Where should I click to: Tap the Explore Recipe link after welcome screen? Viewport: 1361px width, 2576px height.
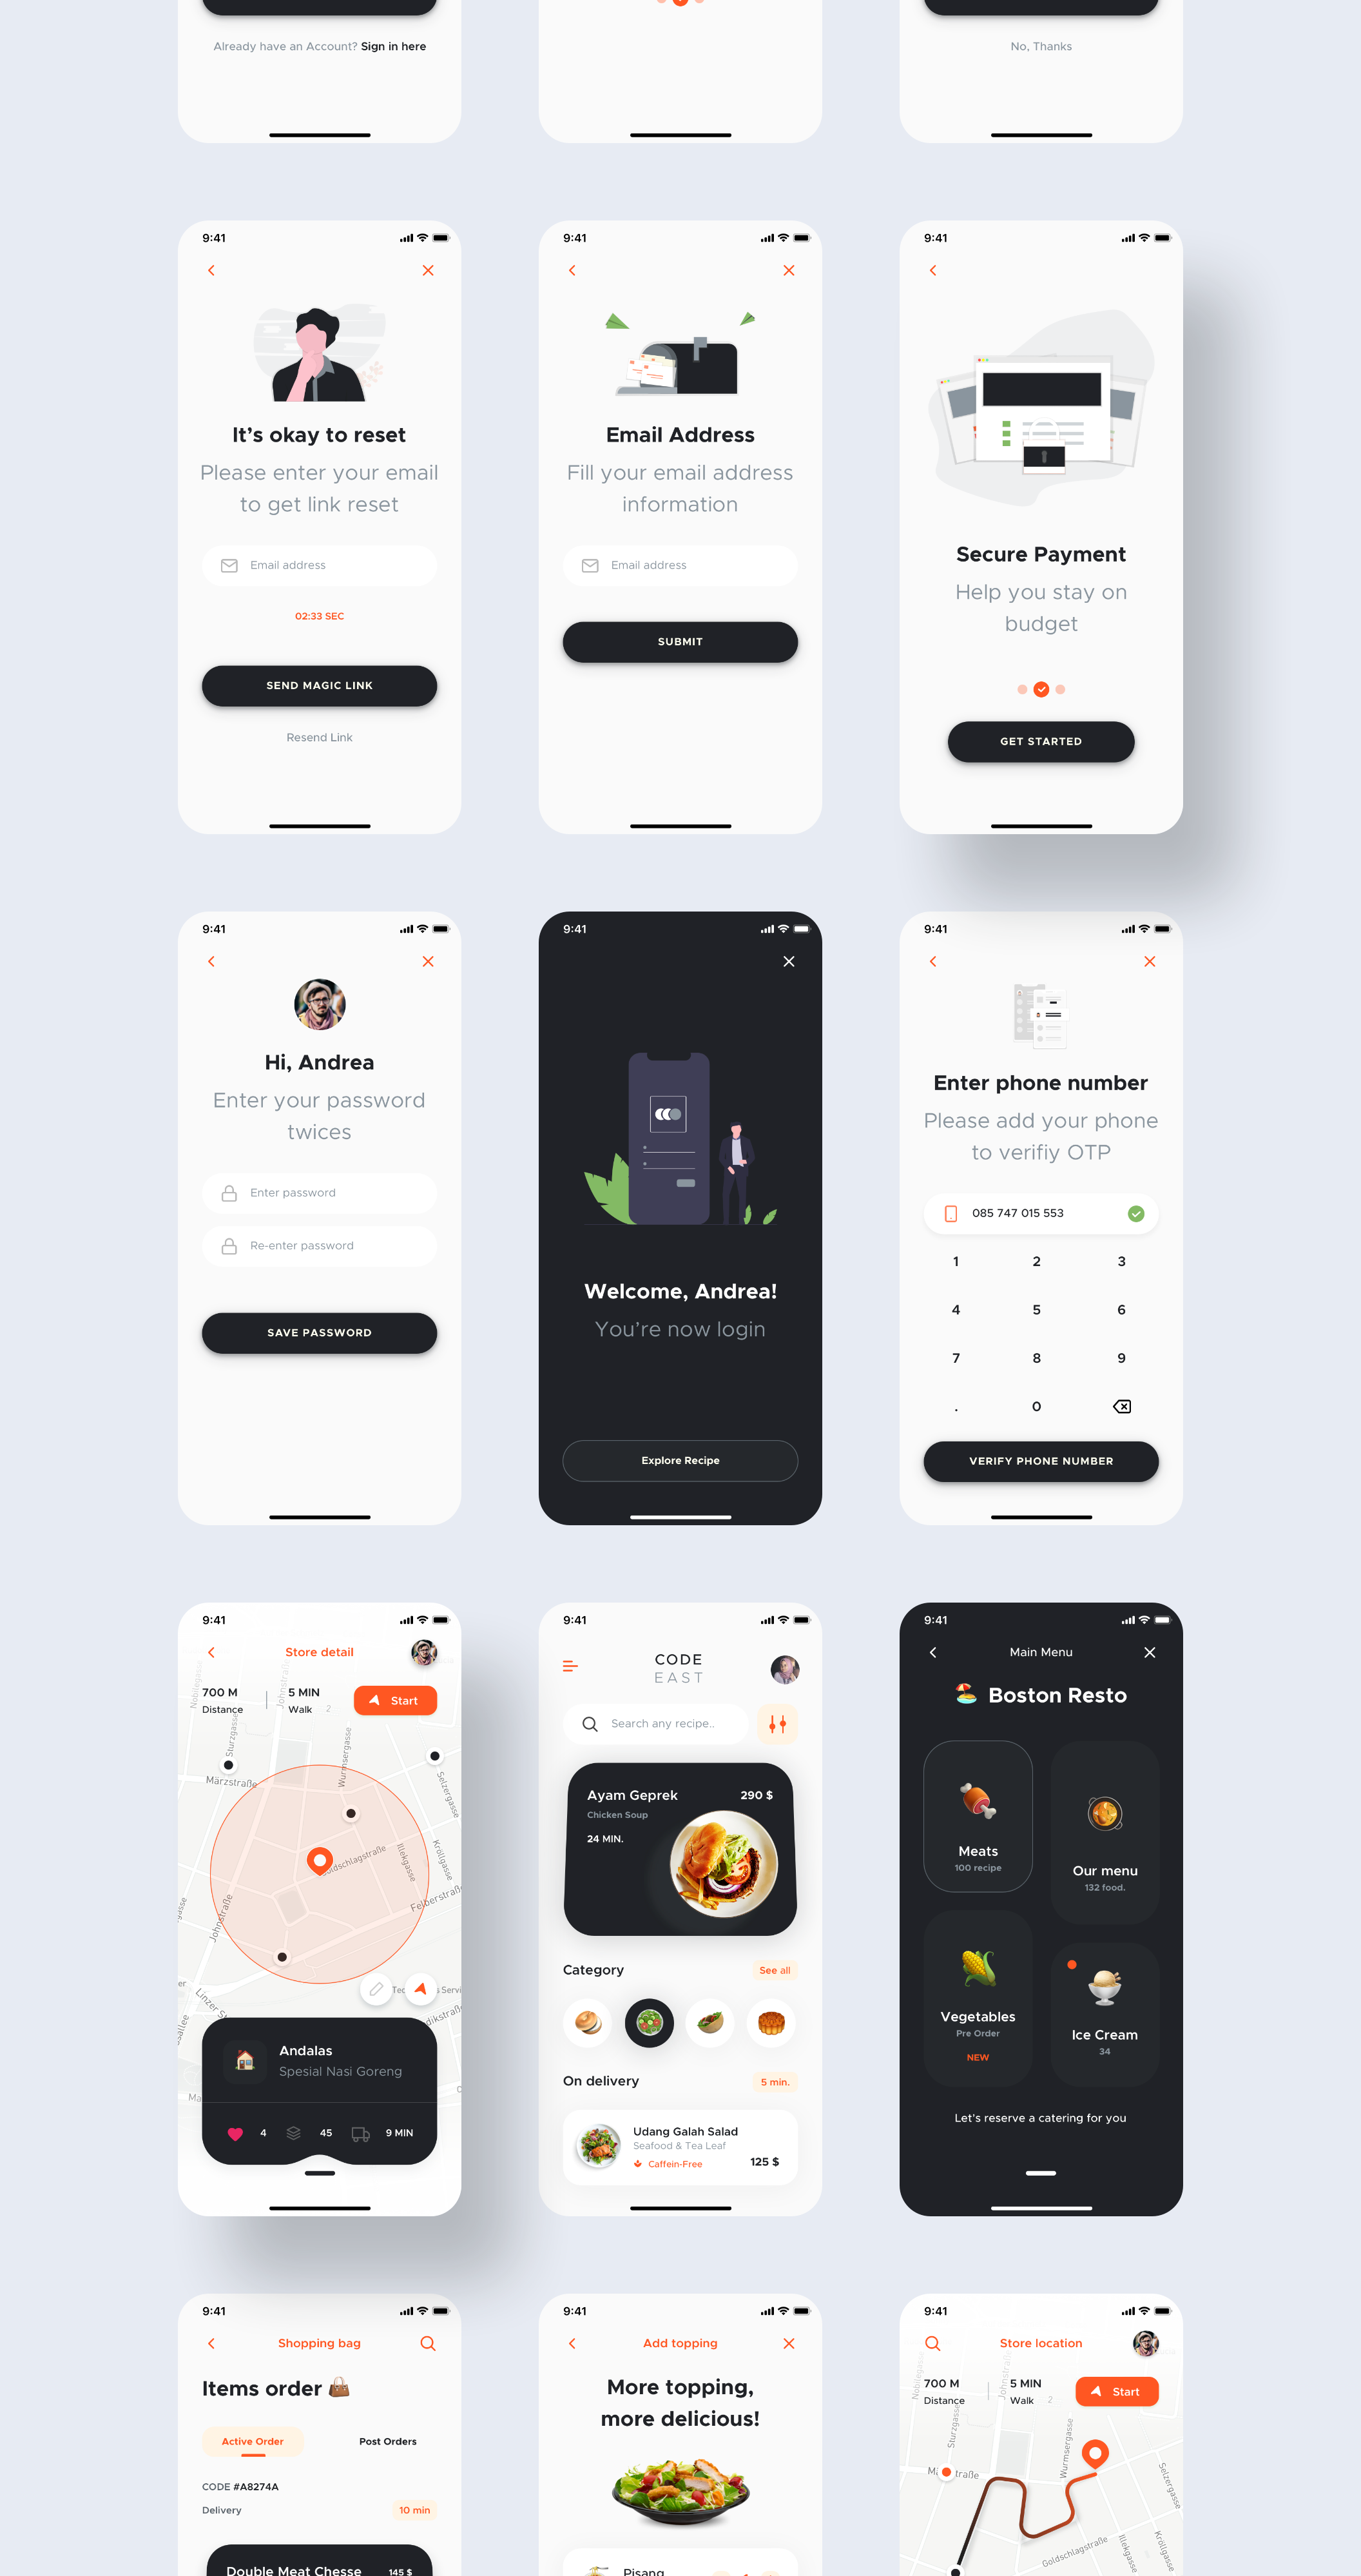click(x=680, y=1460)
